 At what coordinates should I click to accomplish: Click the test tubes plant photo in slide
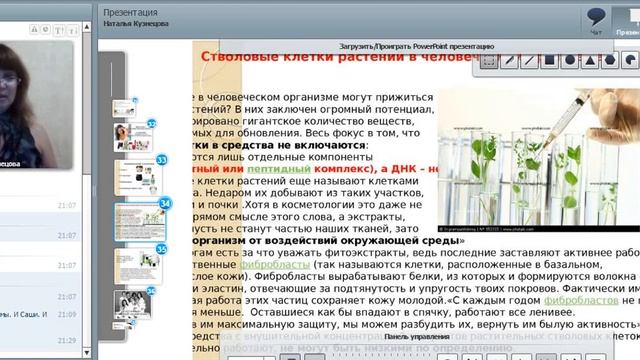click(x=539, y=160)
